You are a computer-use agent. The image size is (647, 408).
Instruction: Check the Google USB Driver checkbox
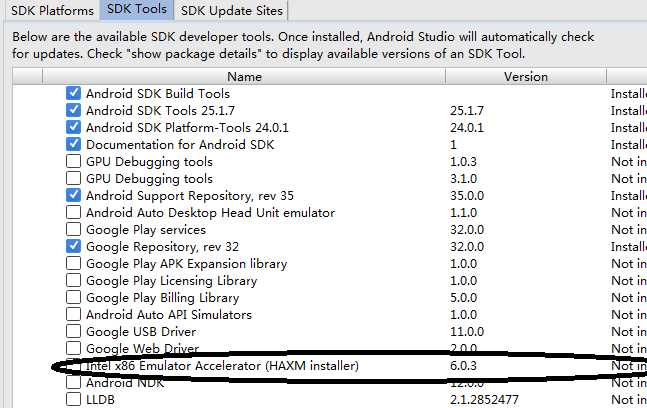73,332
